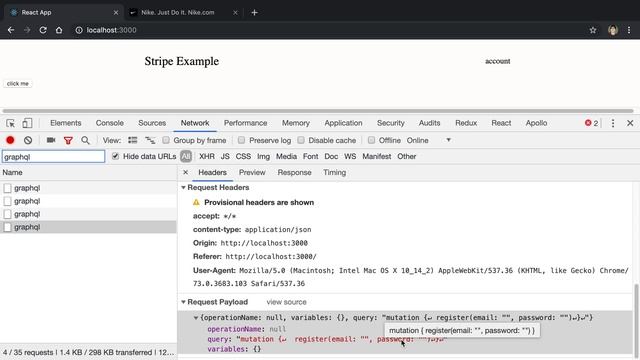Click the browser back arrow
640x360 pixels.
tap(11, 30)
